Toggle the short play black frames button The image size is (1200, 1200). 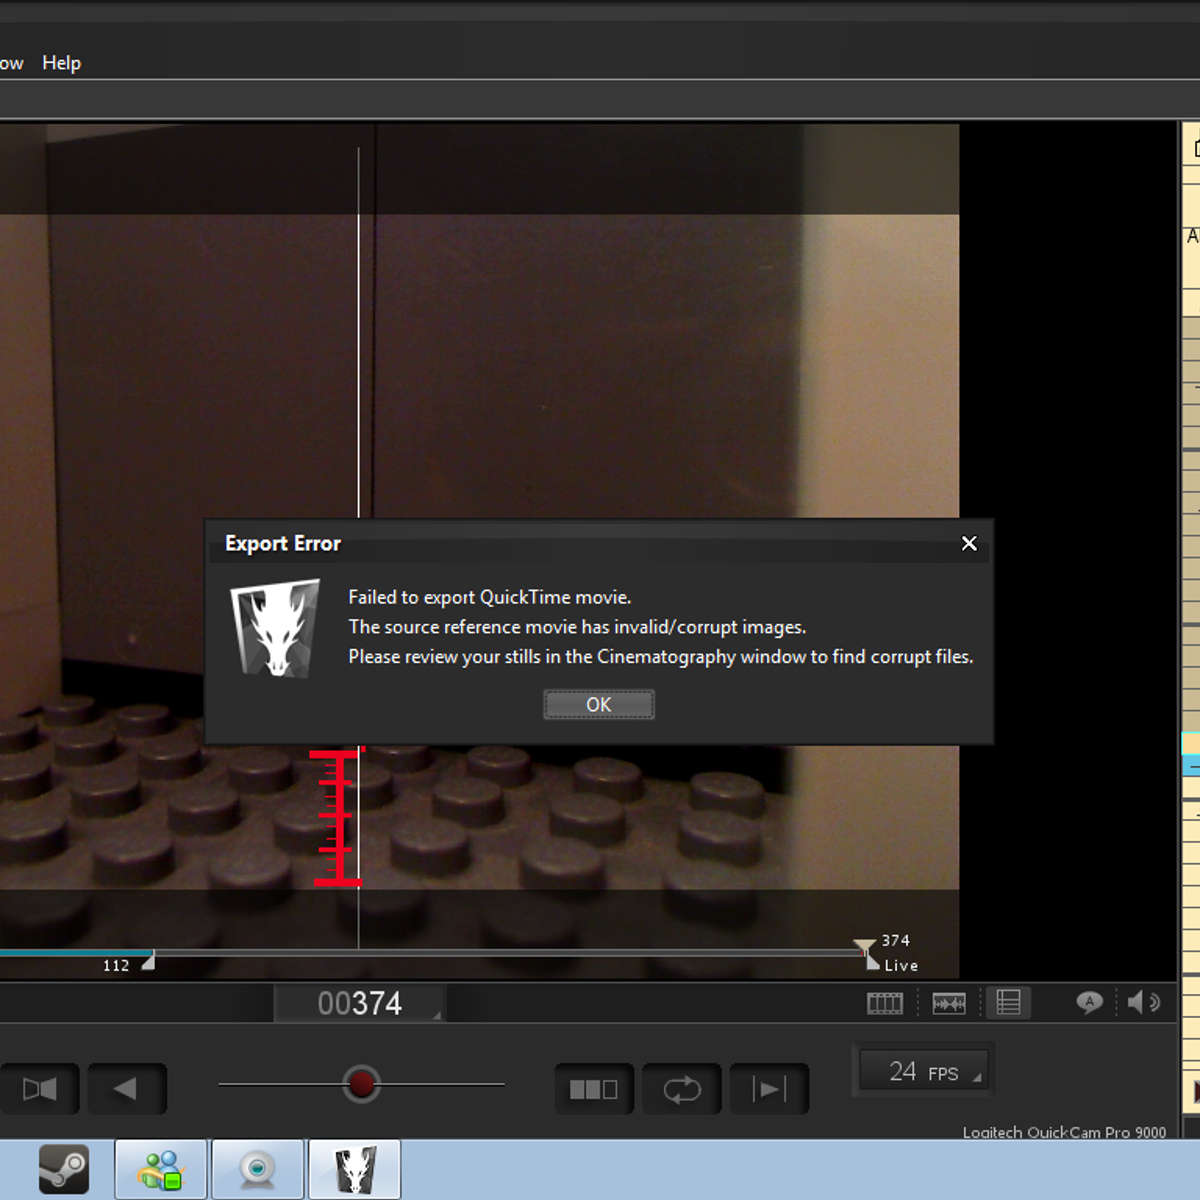[x=593, y=1089]
